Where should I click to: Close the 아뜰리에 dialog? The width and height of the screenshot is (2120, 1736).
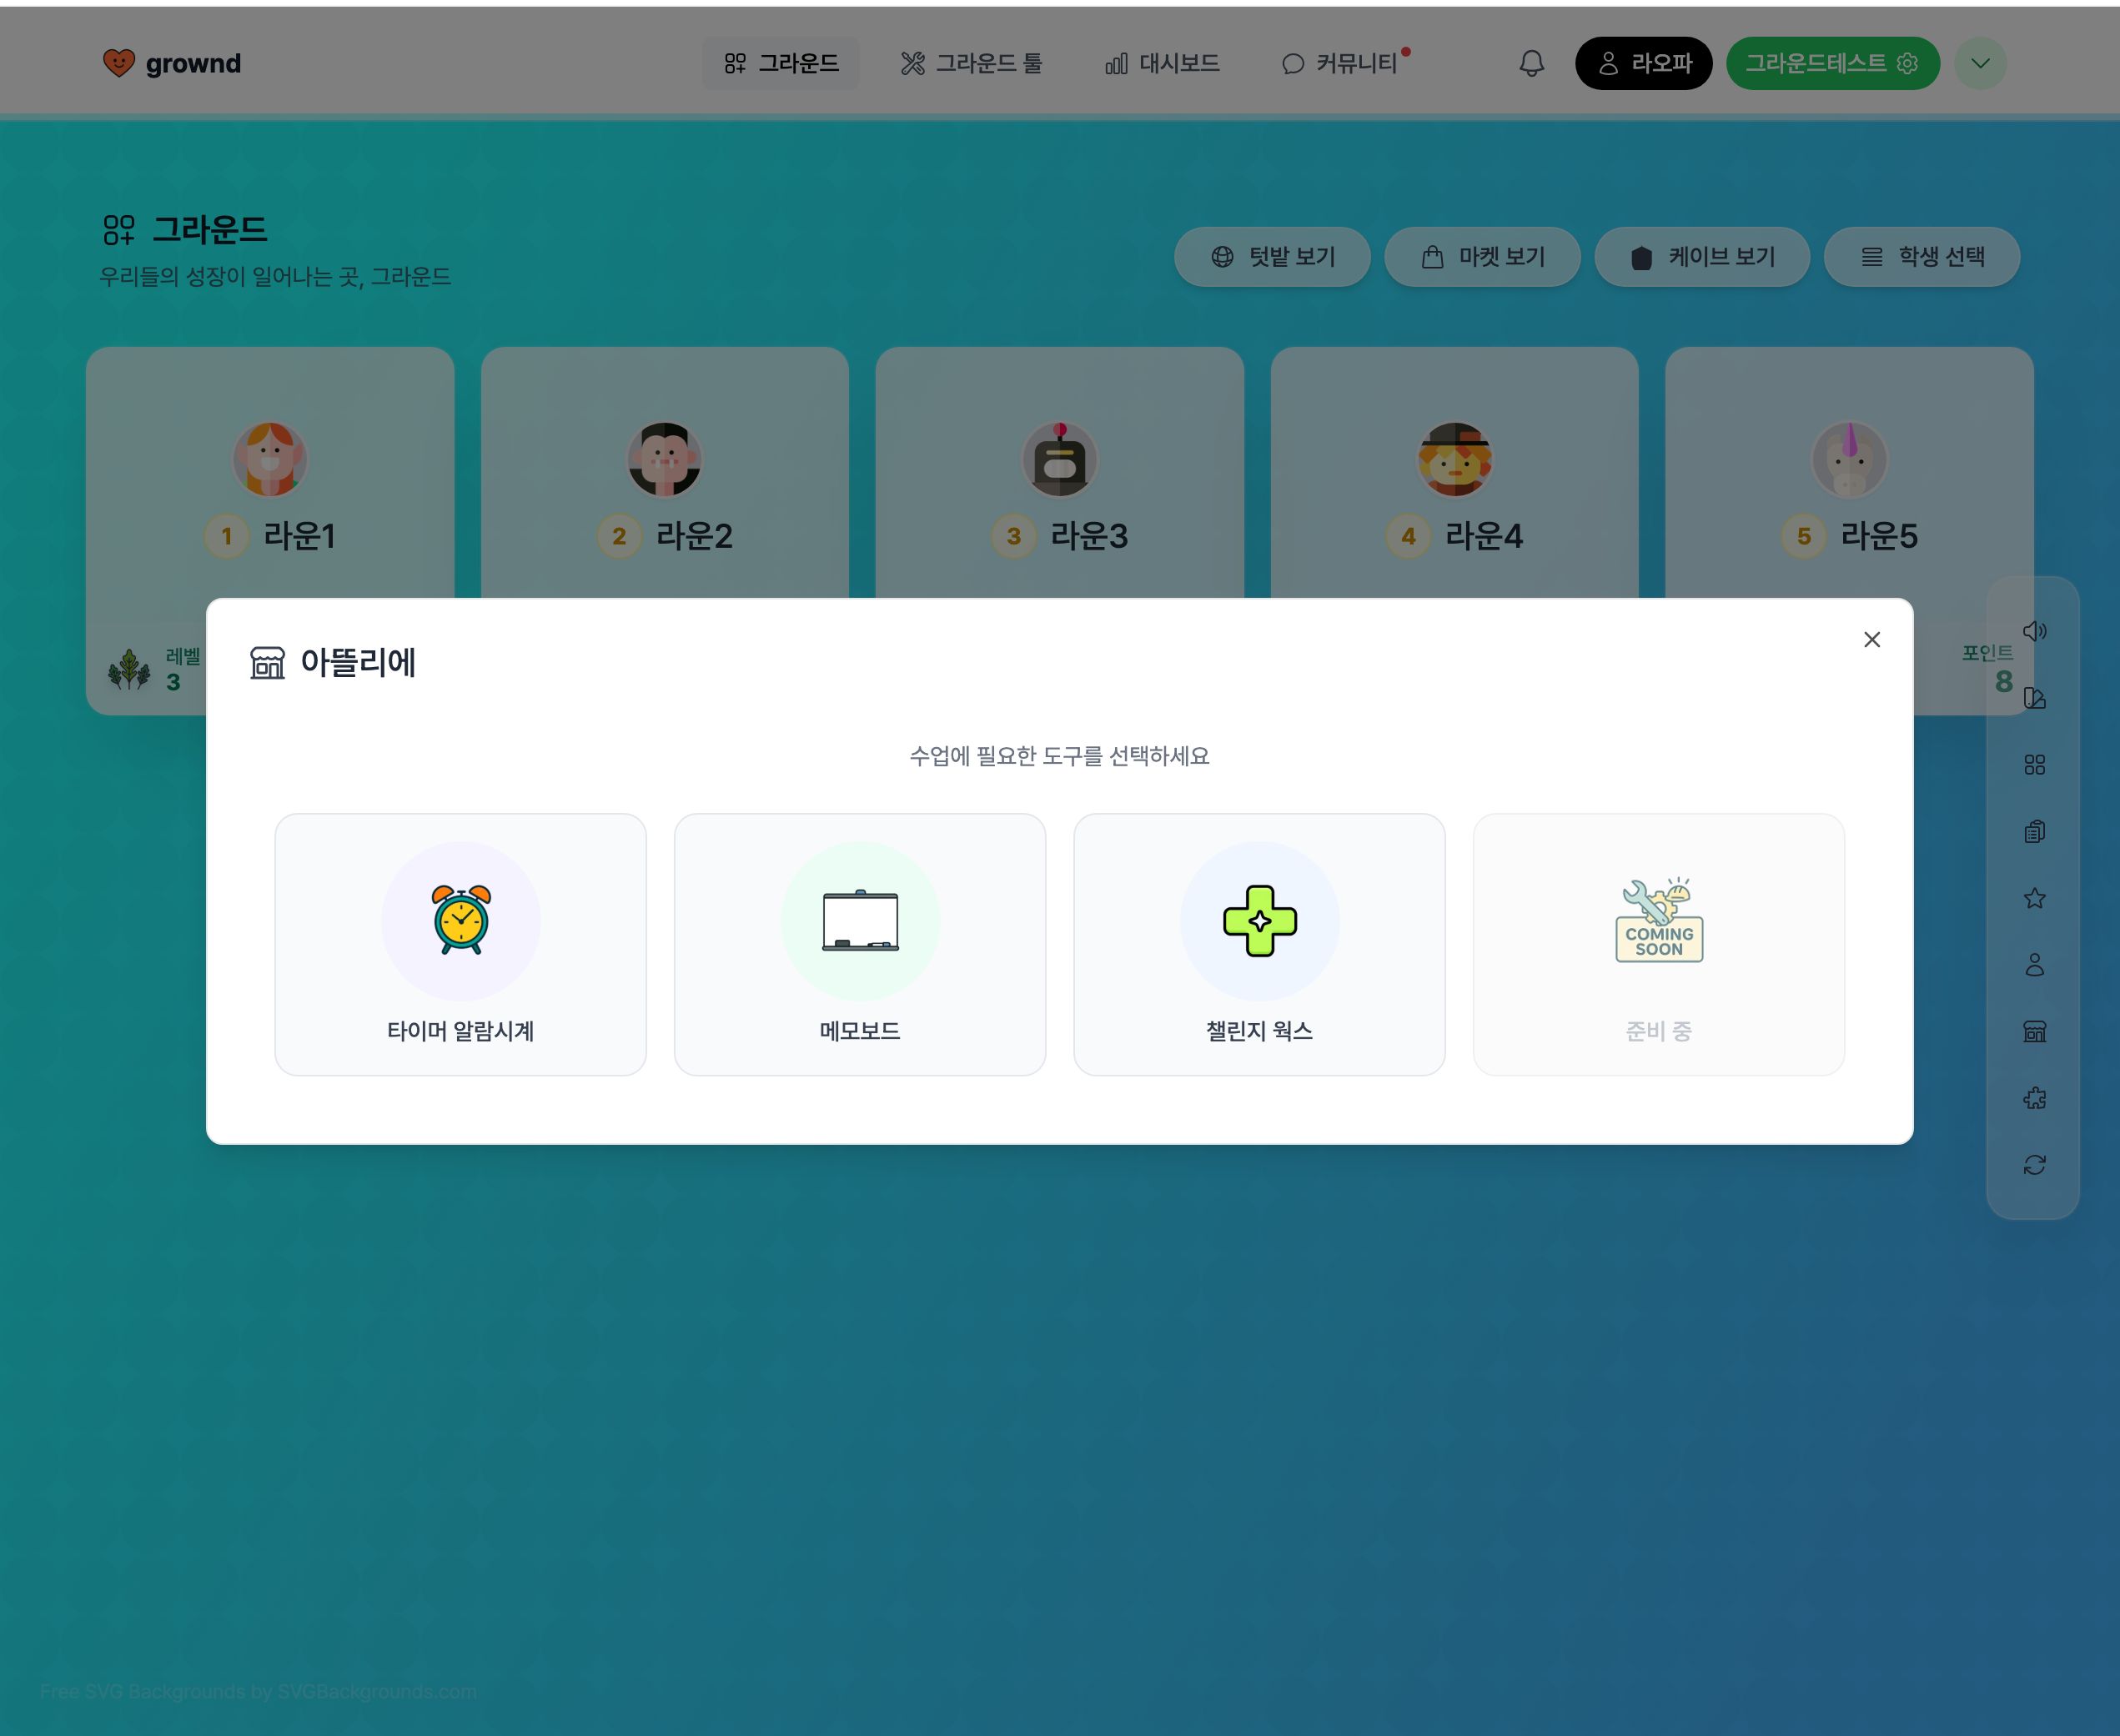[x=1872, y=639]
